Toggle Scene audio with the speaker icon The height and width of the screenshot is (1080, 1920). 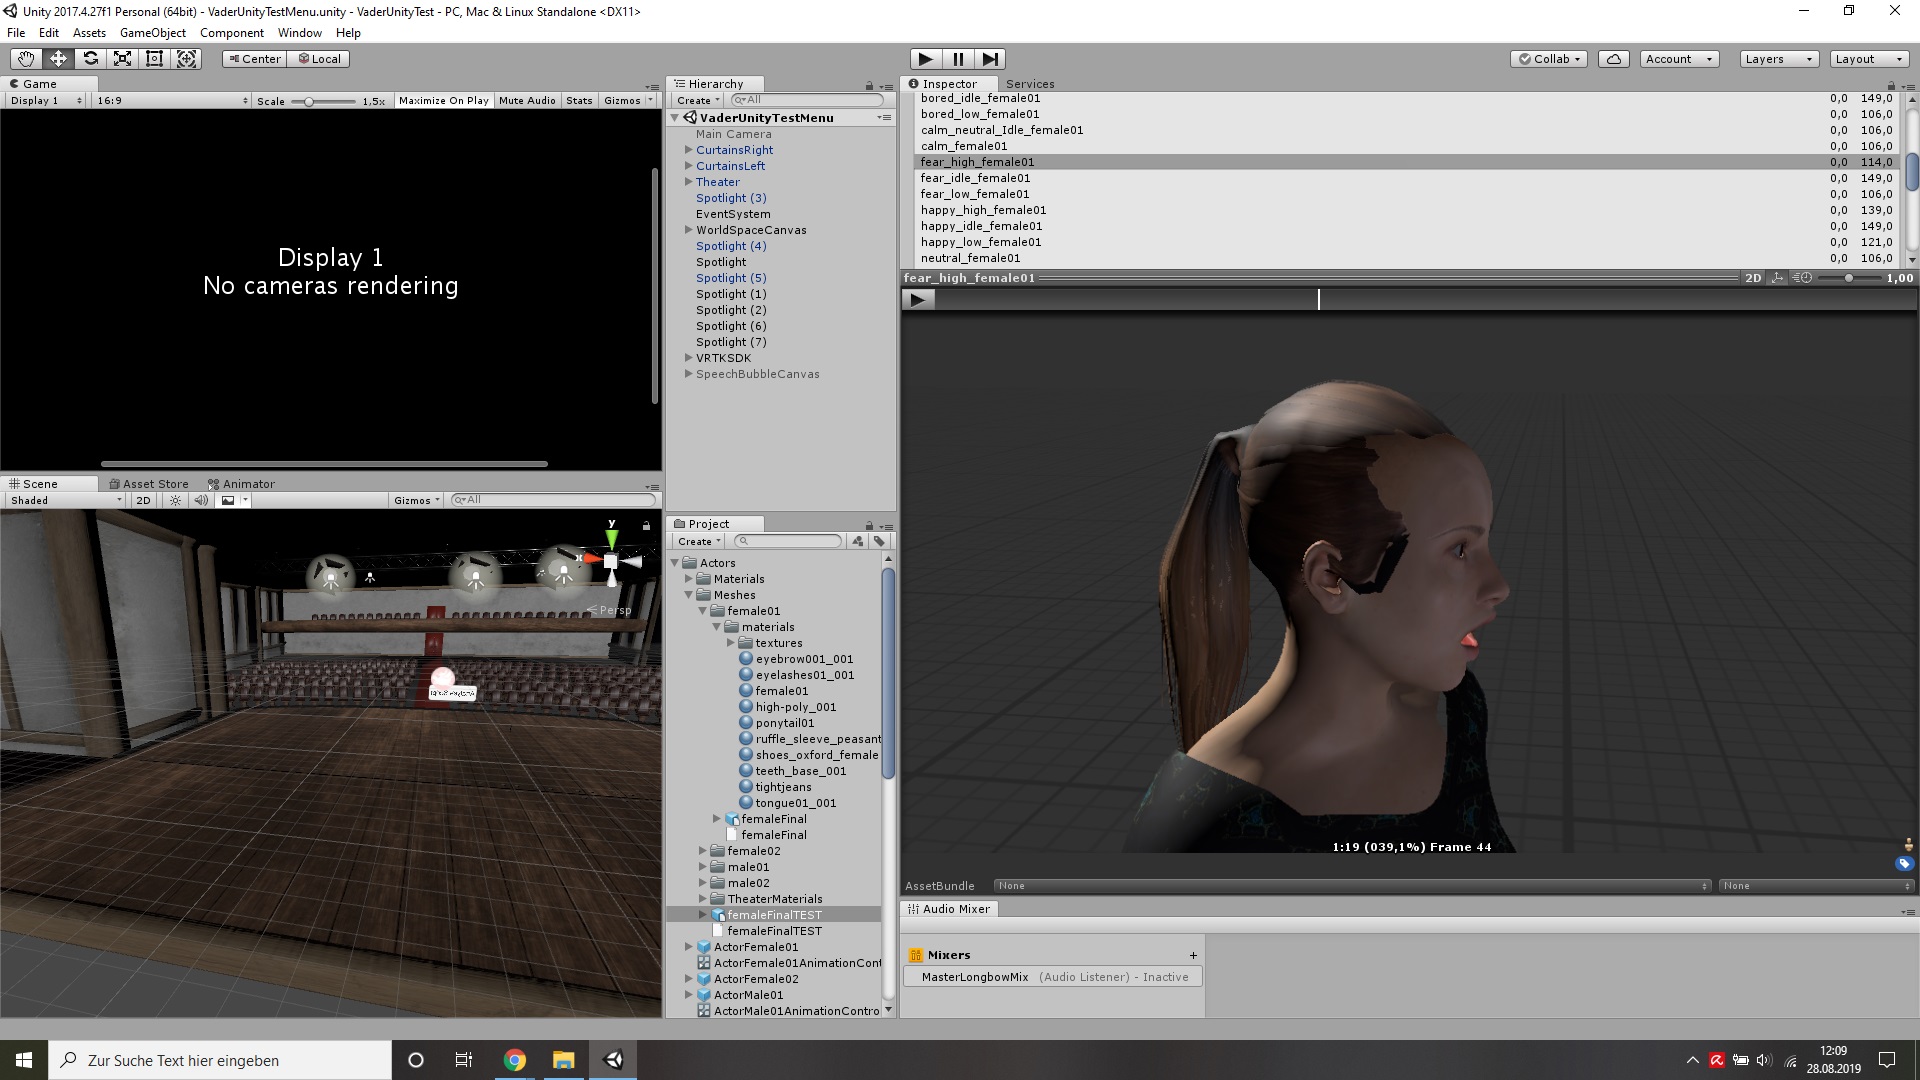[x=201, y=500]
